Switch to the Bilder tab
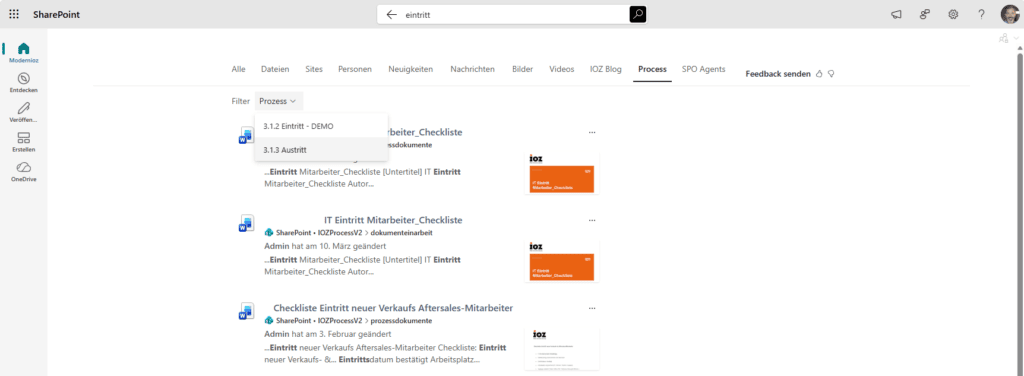 tap(522, 69)
